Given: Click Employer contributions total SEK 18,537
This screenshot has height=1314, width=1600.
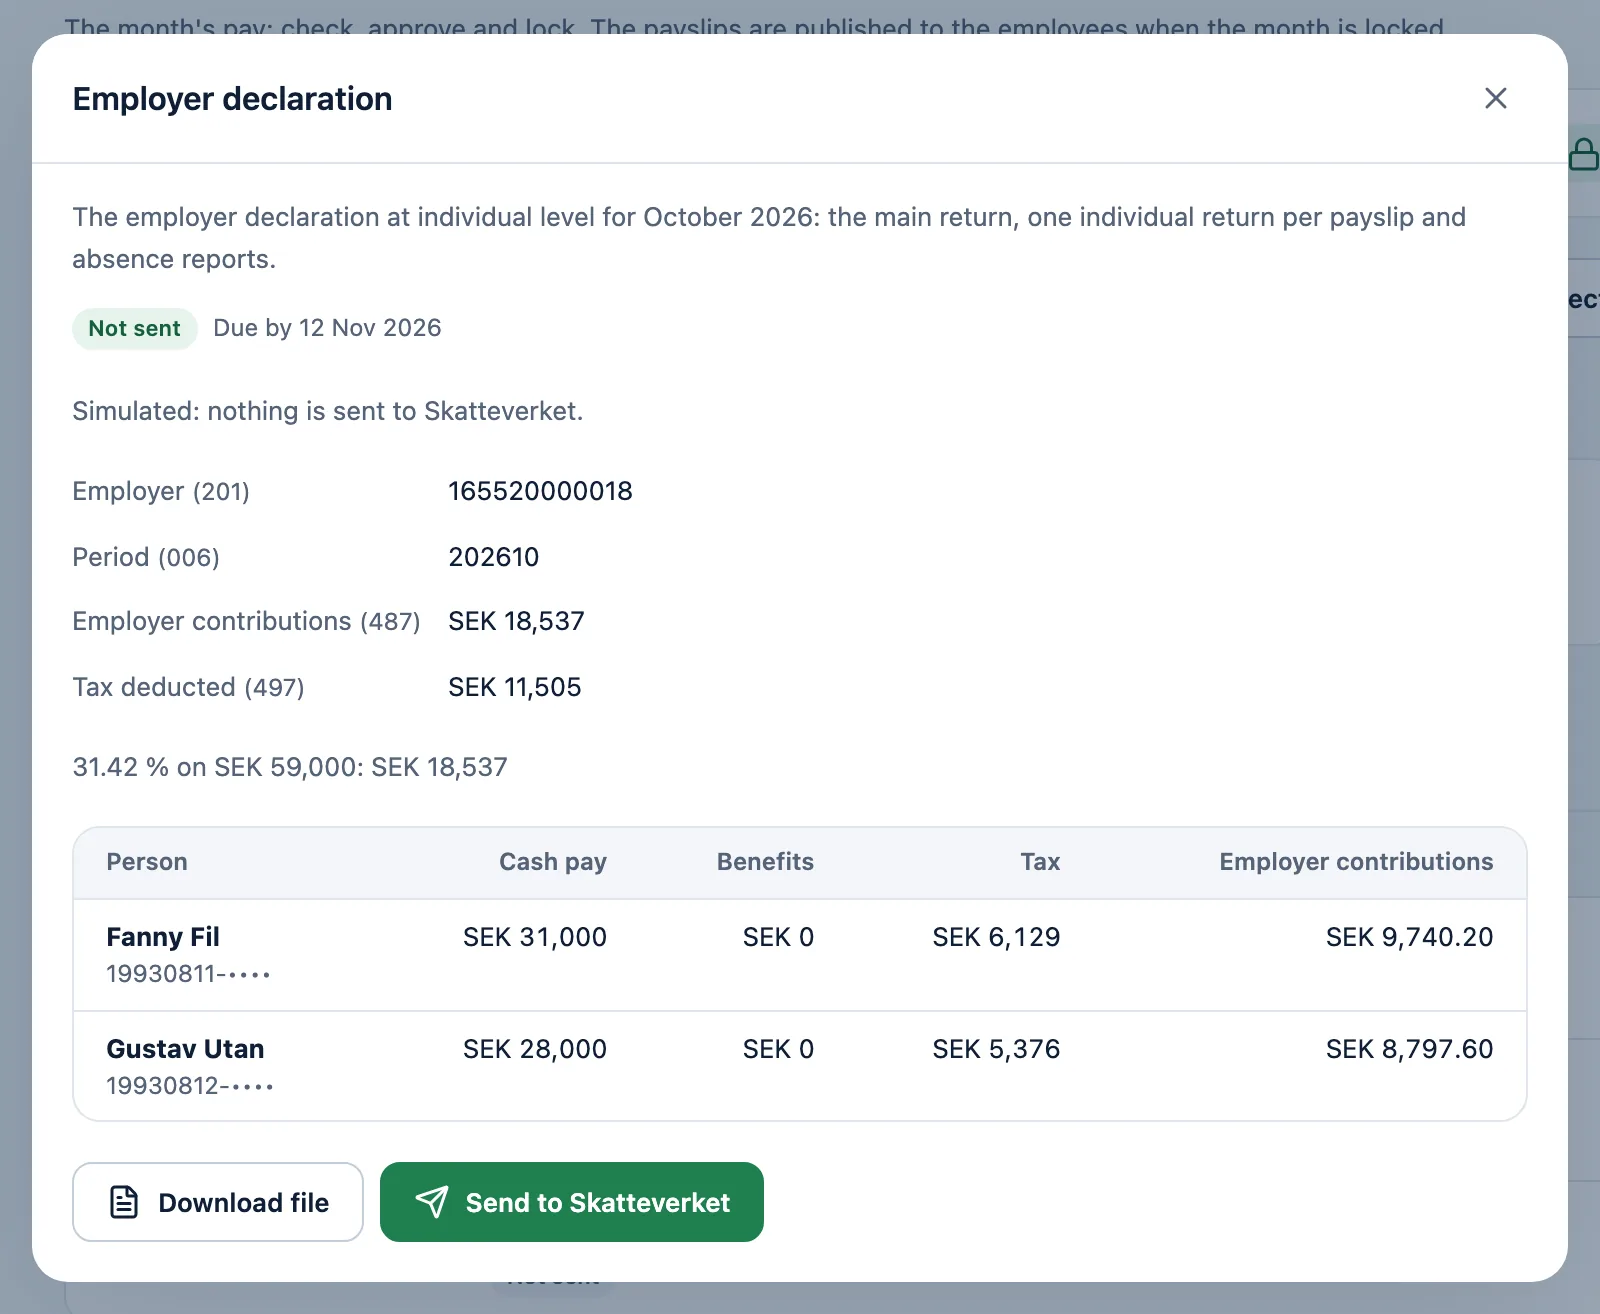Looking at the screenshot, I should (x=516, y=621).
